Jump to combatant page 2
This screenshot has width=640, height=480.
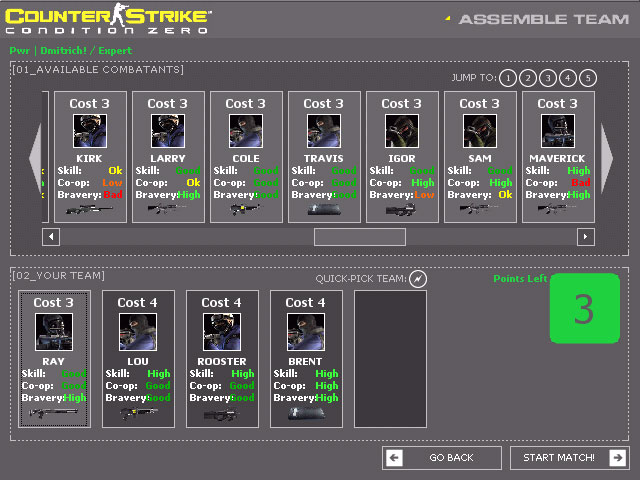528,78
